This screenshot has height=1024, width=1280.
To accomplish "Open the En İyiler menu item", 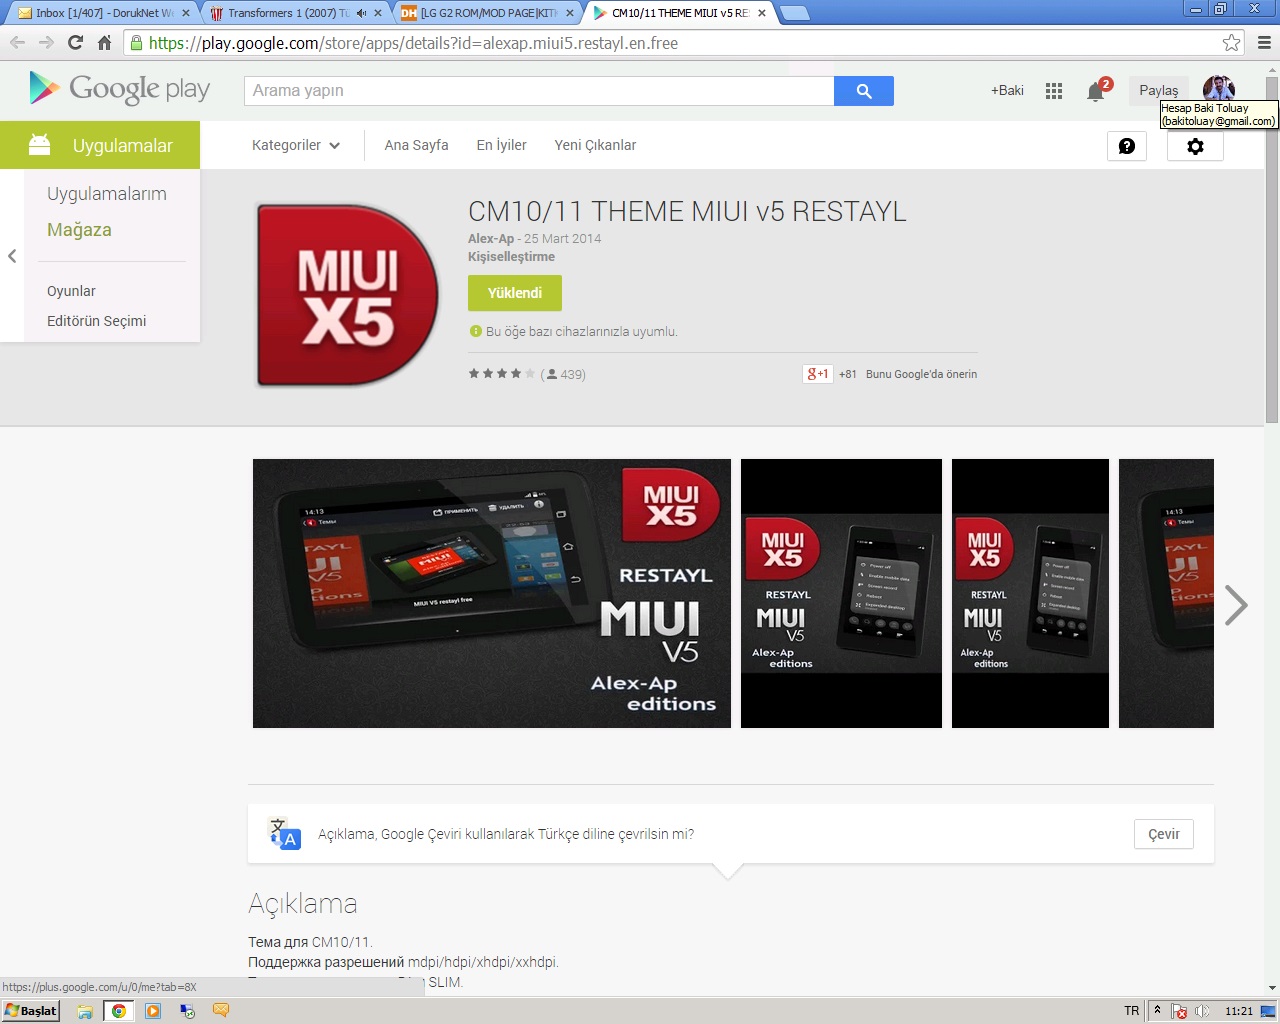I will (501, 145).
